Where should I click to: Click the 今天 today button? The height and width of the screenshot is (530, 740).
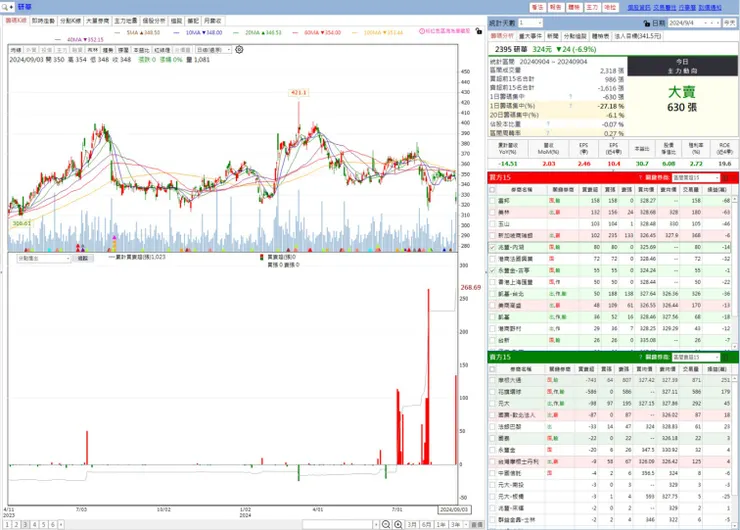coord(730,23)
